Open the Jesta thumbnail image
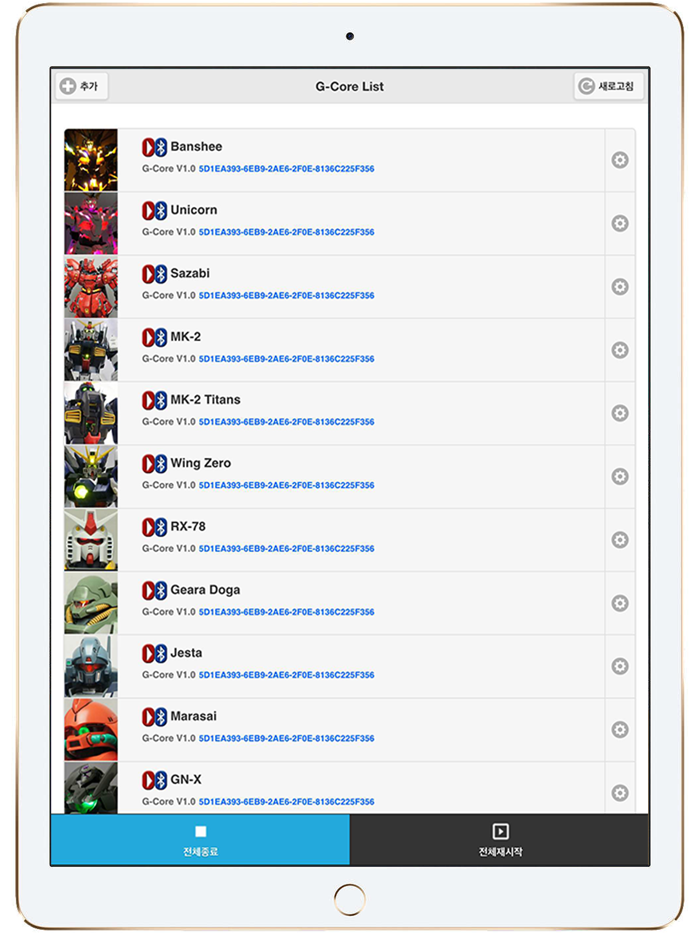The width and height of the screenshot is (700, 934). click(91, 667)
